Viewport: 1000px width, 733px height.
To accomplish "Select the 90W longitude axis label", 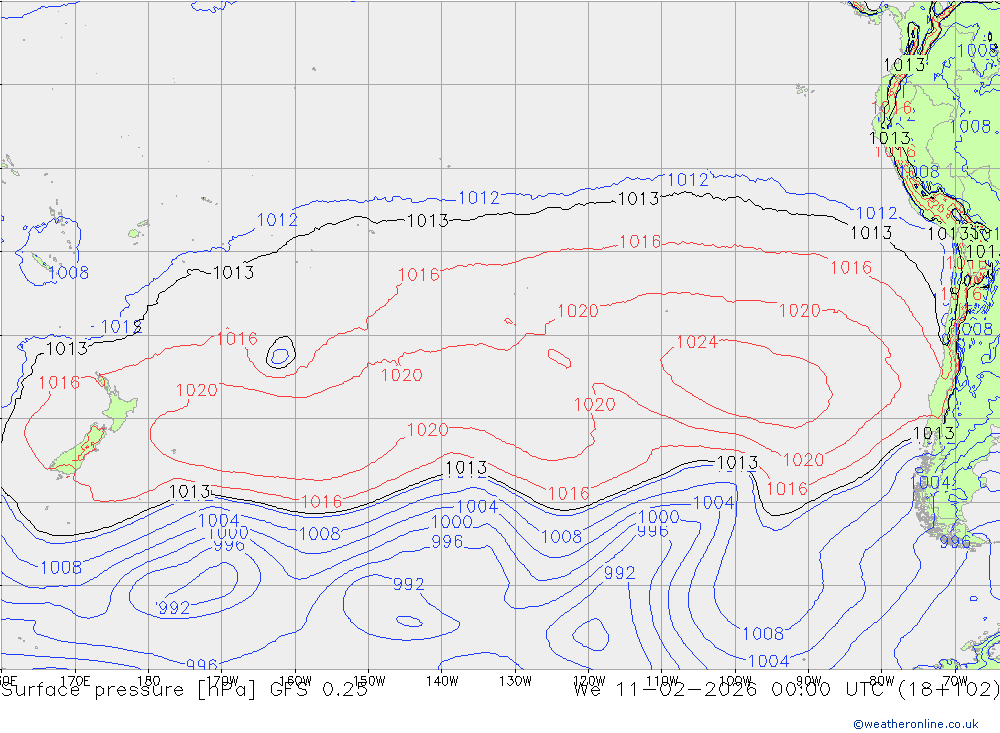I will [809, 681].
